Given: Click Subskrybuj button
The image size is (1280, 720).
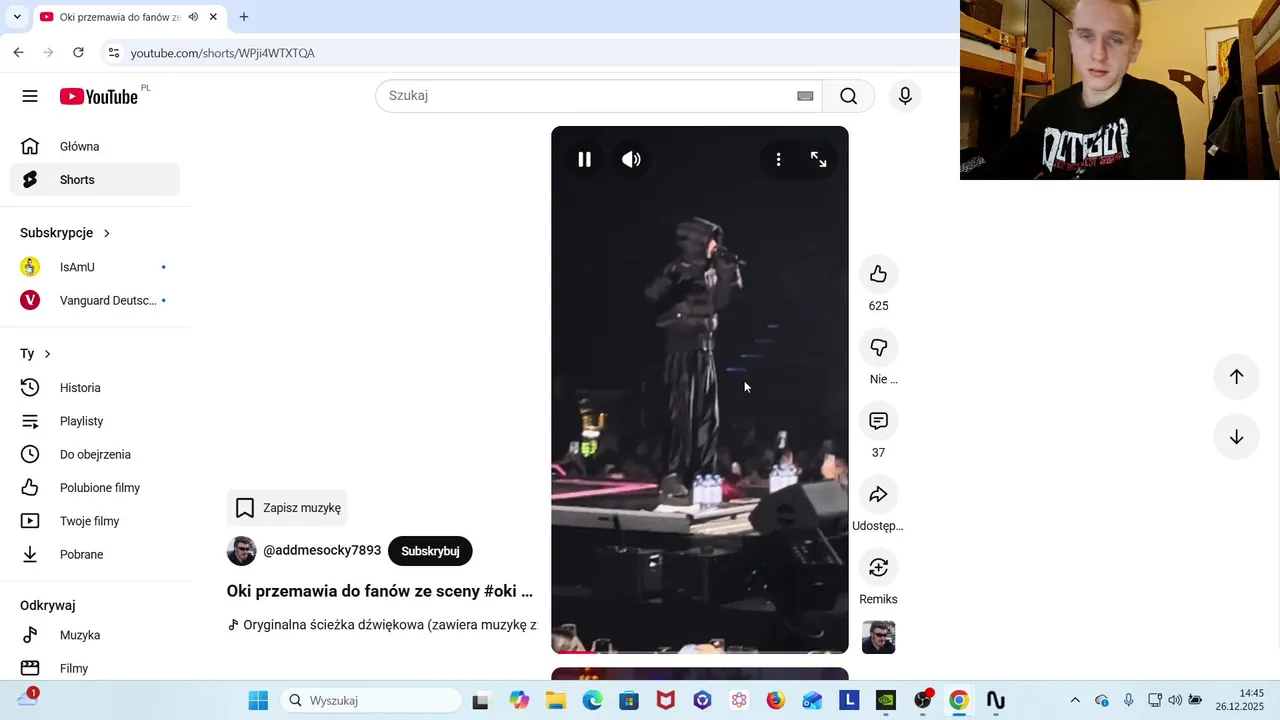Looking at the screenshot, I should 430,551.
